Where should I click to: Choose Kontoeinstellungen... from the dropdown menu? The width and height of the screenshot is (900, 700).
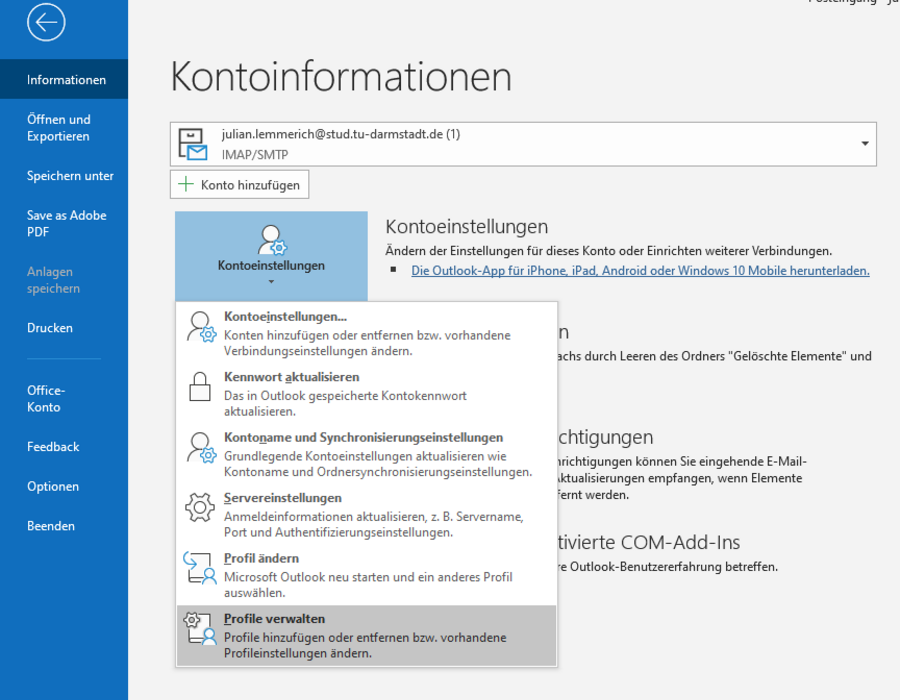pos(366,333)
